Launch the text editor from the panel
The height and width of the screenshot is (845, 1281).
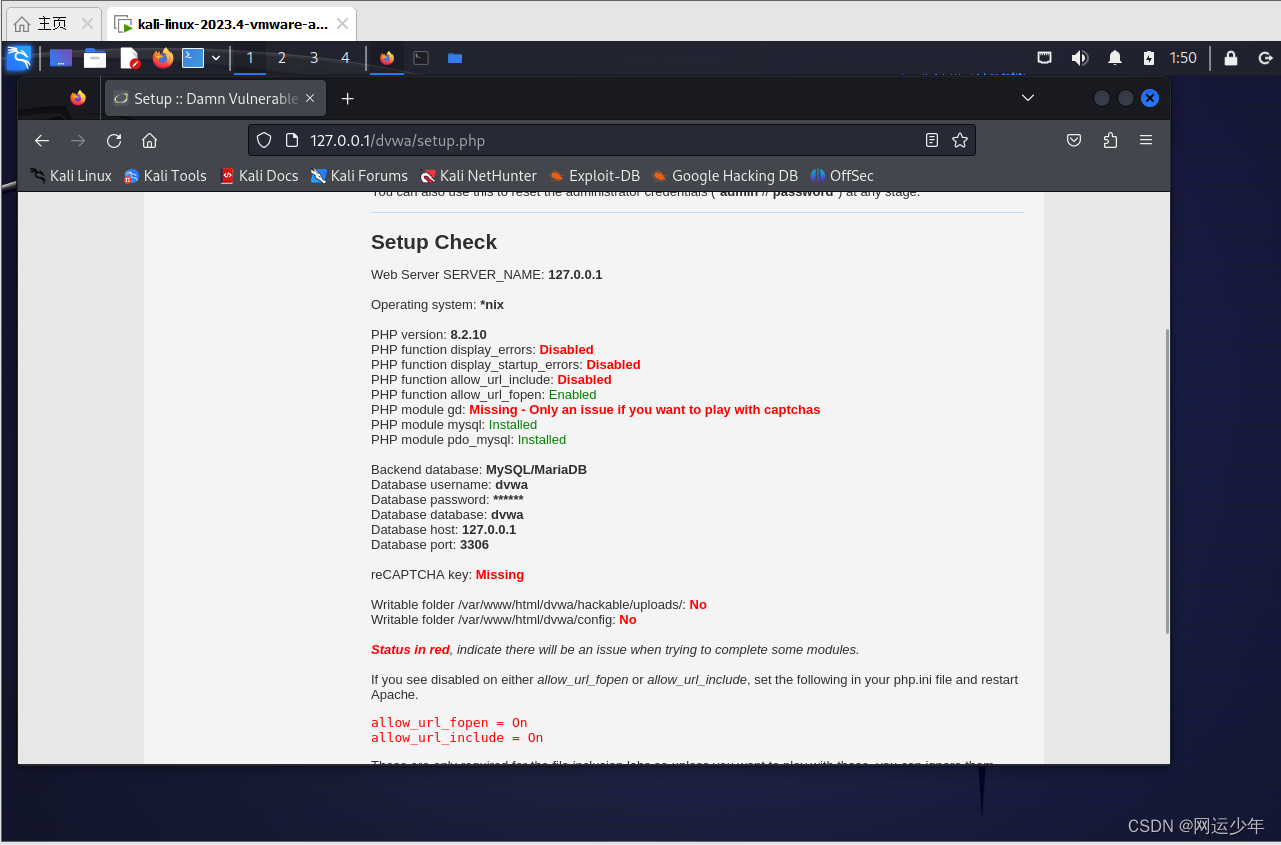tap(129, 58)
